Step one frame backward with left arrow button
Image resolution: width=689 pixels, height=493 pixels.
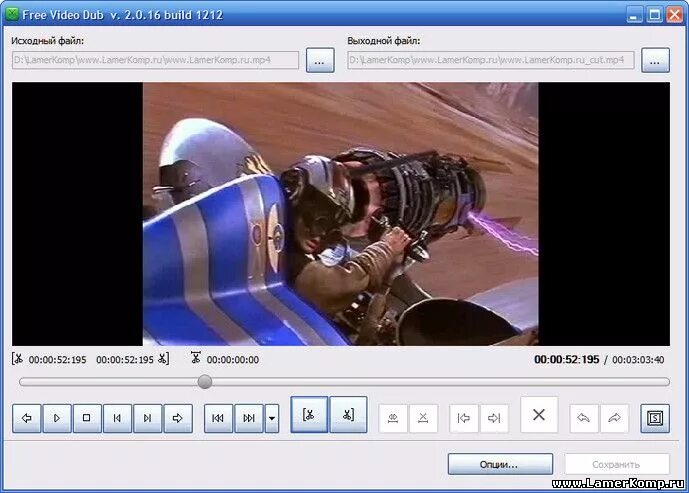click(x=27, y=418)
